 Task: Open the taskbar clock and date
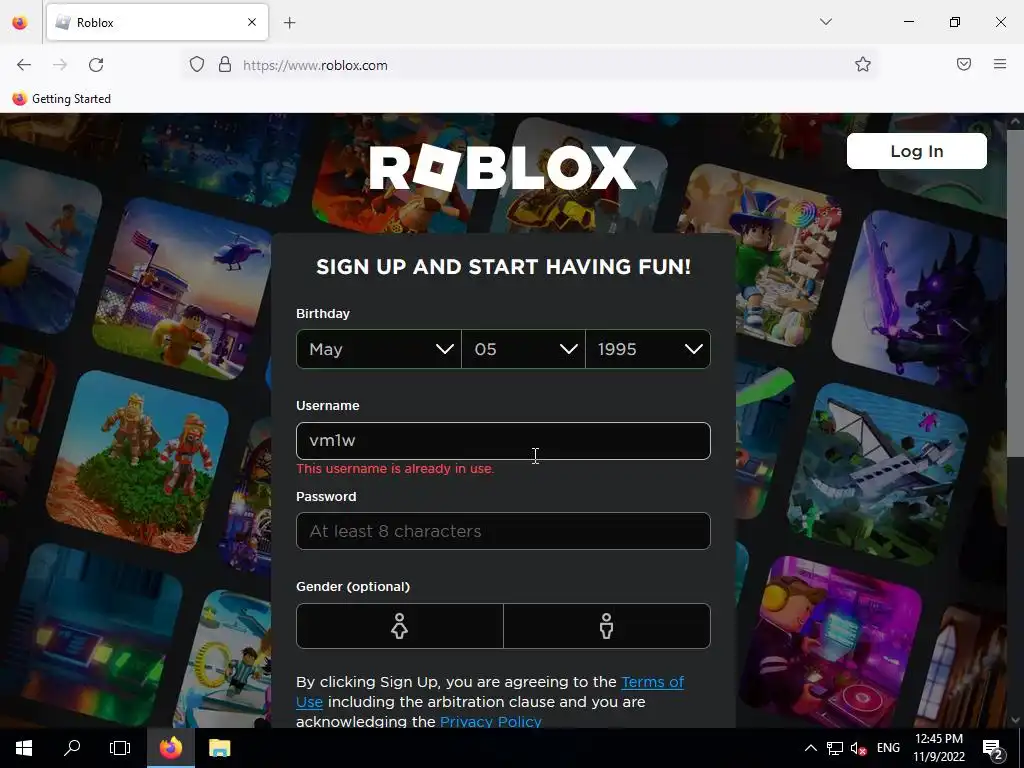pyautogui.click(x=938, y=748)
